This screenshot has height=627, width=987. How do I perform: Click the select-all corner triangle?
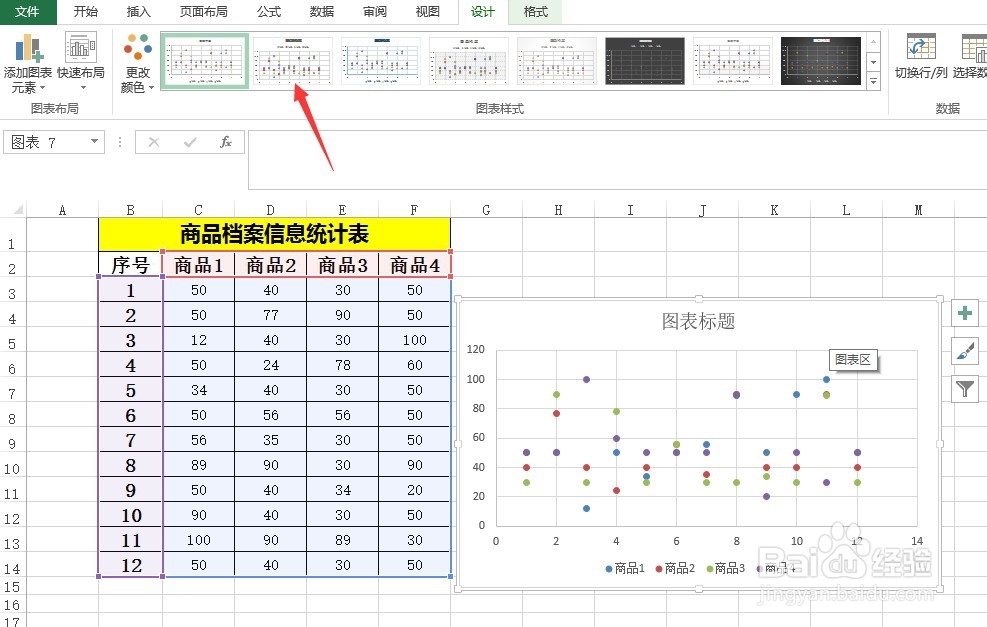coord(18,210)
